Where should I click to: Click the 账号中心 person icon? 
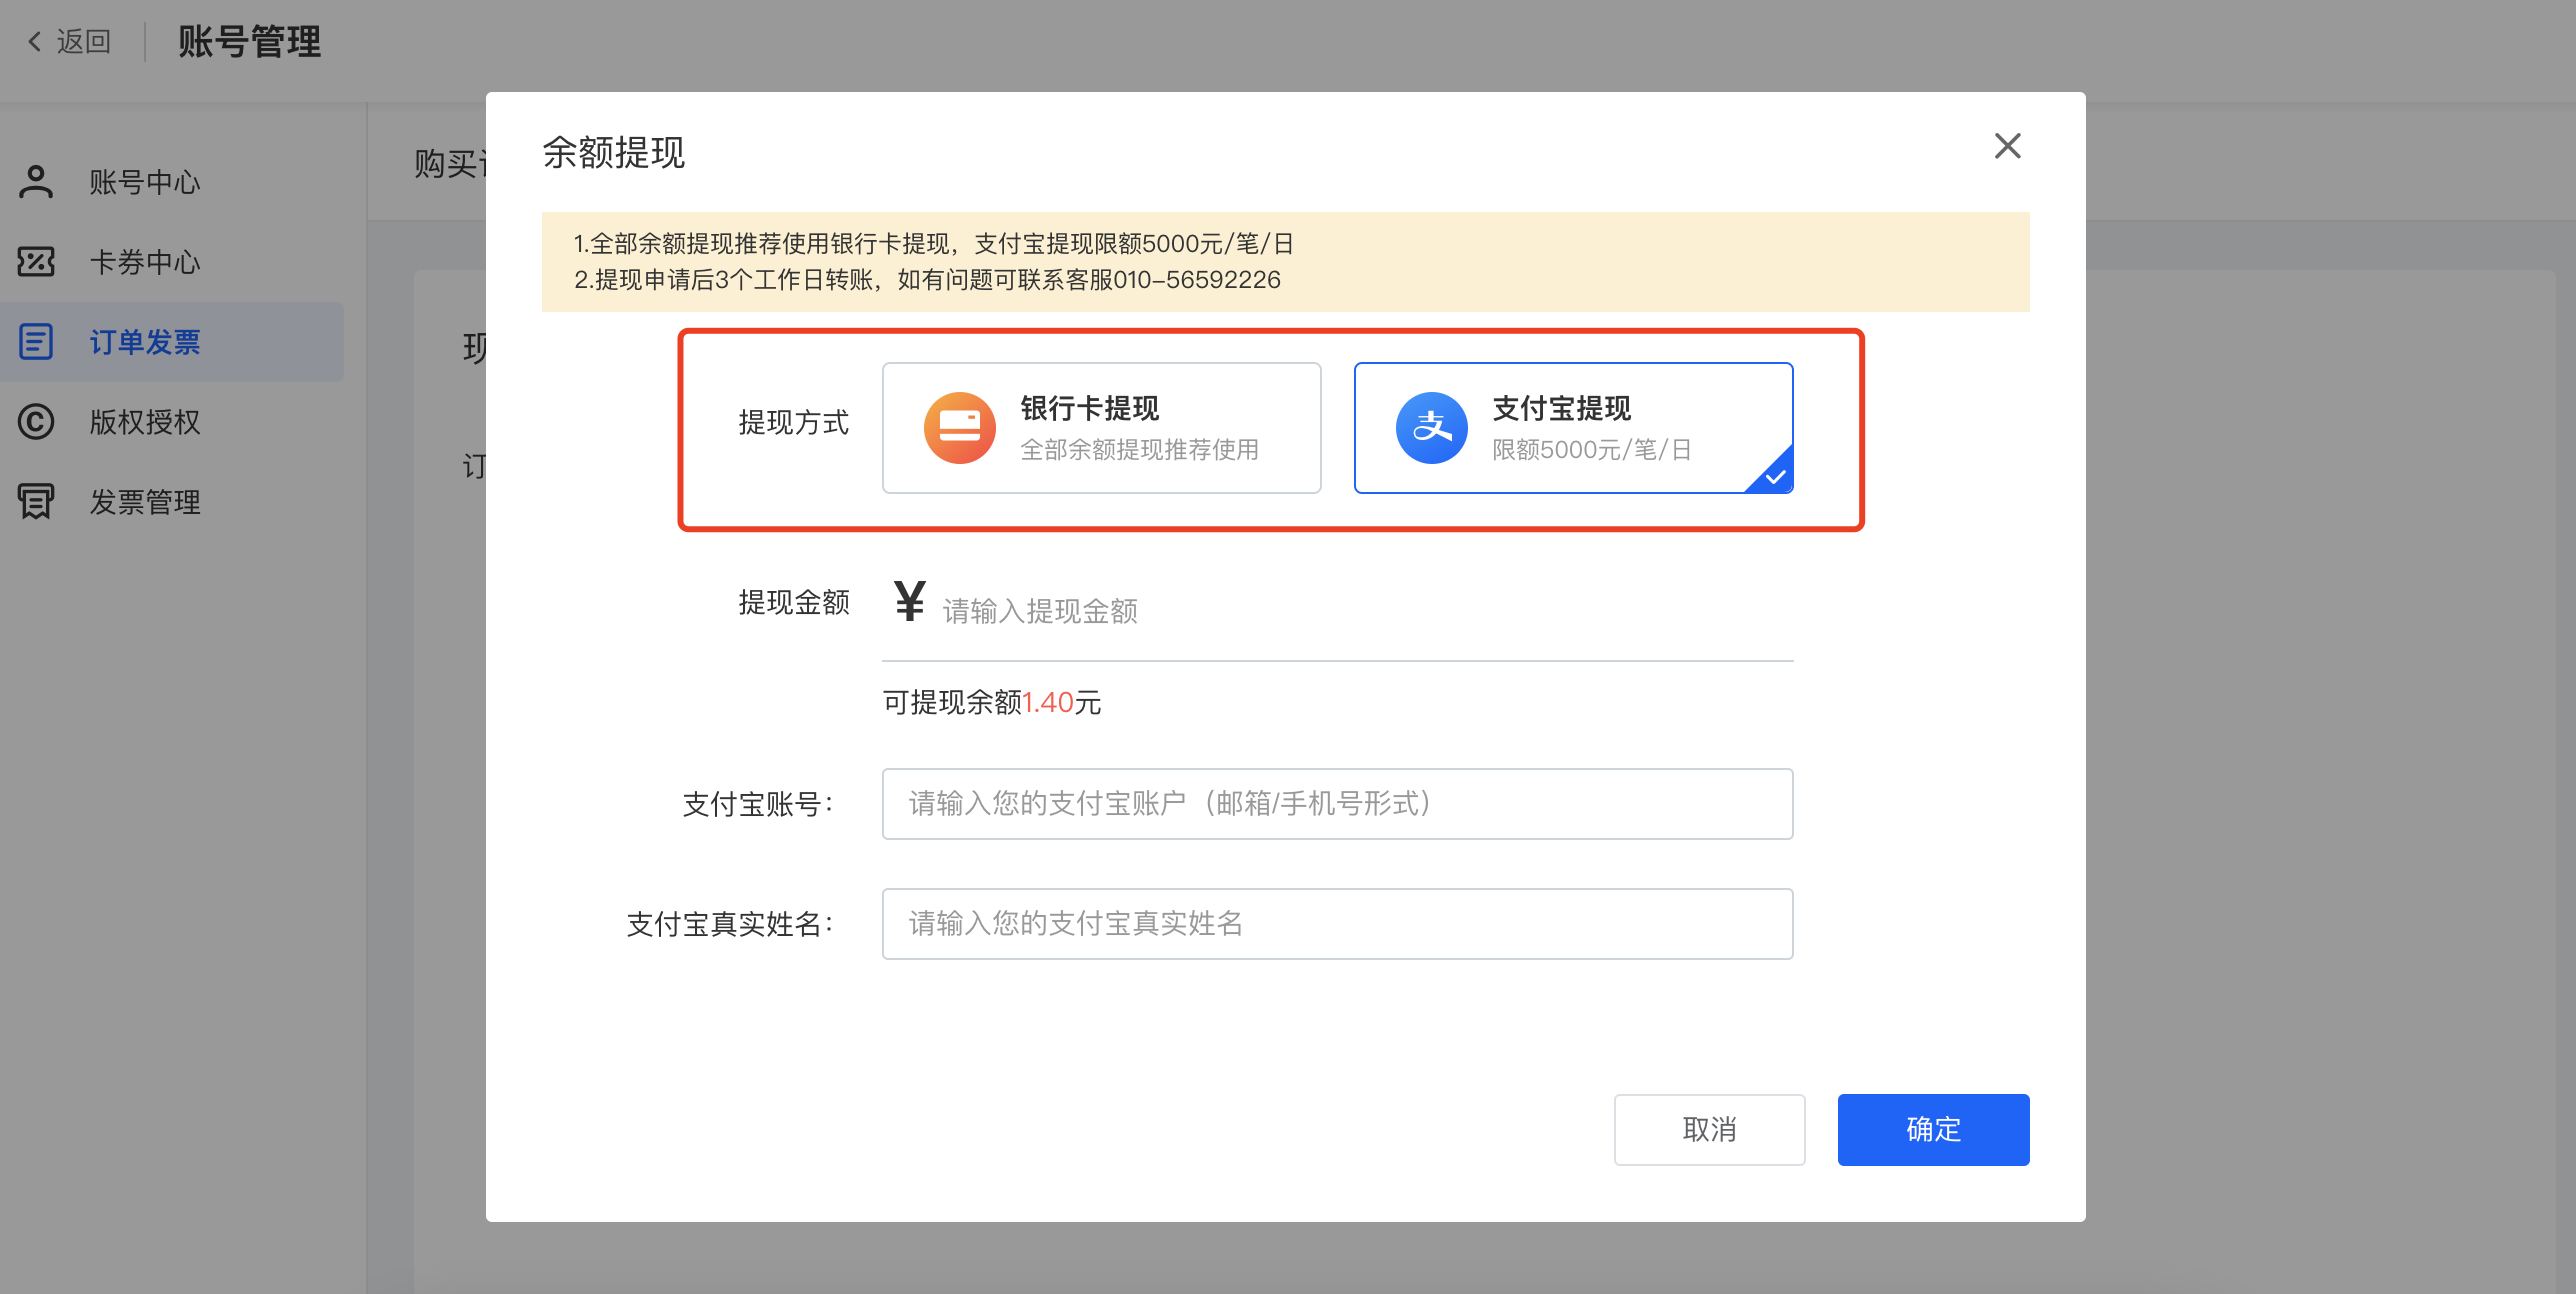(x=36, y=182)
